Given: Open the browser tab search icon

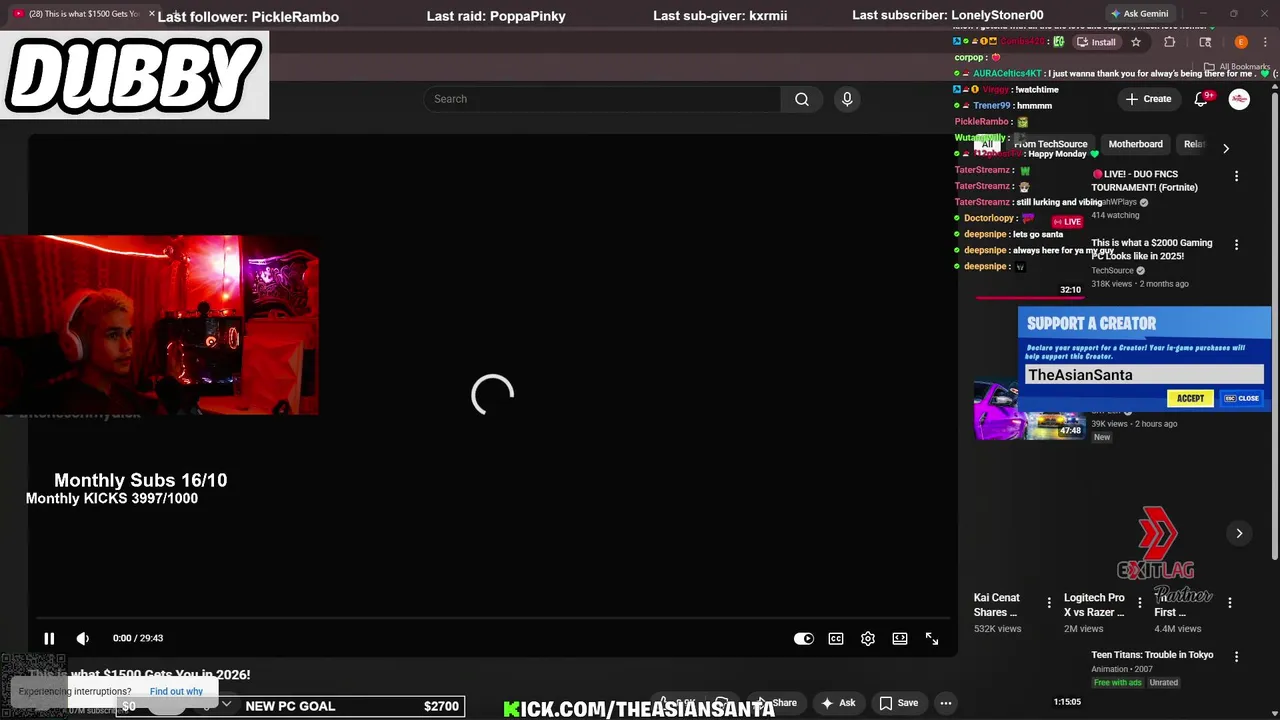Looking at the screenshot, I should coord(1205,42).
